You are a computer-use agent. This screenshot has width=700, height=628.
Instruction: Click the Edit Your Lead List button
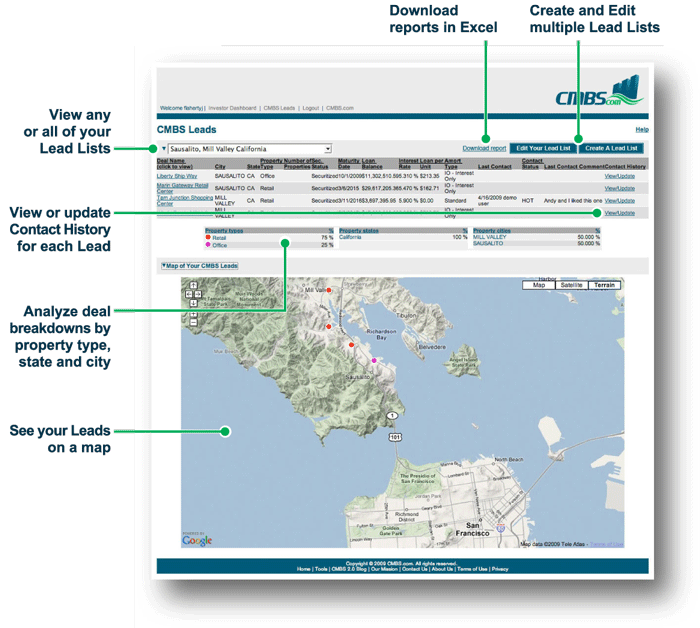click(543, 148)
